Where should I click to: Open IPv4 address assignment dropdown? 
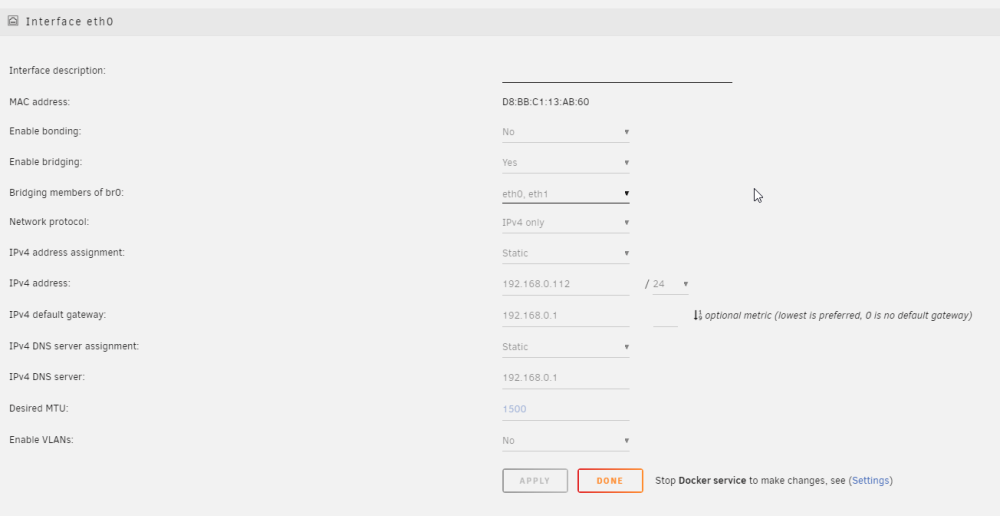coord(566,253)
